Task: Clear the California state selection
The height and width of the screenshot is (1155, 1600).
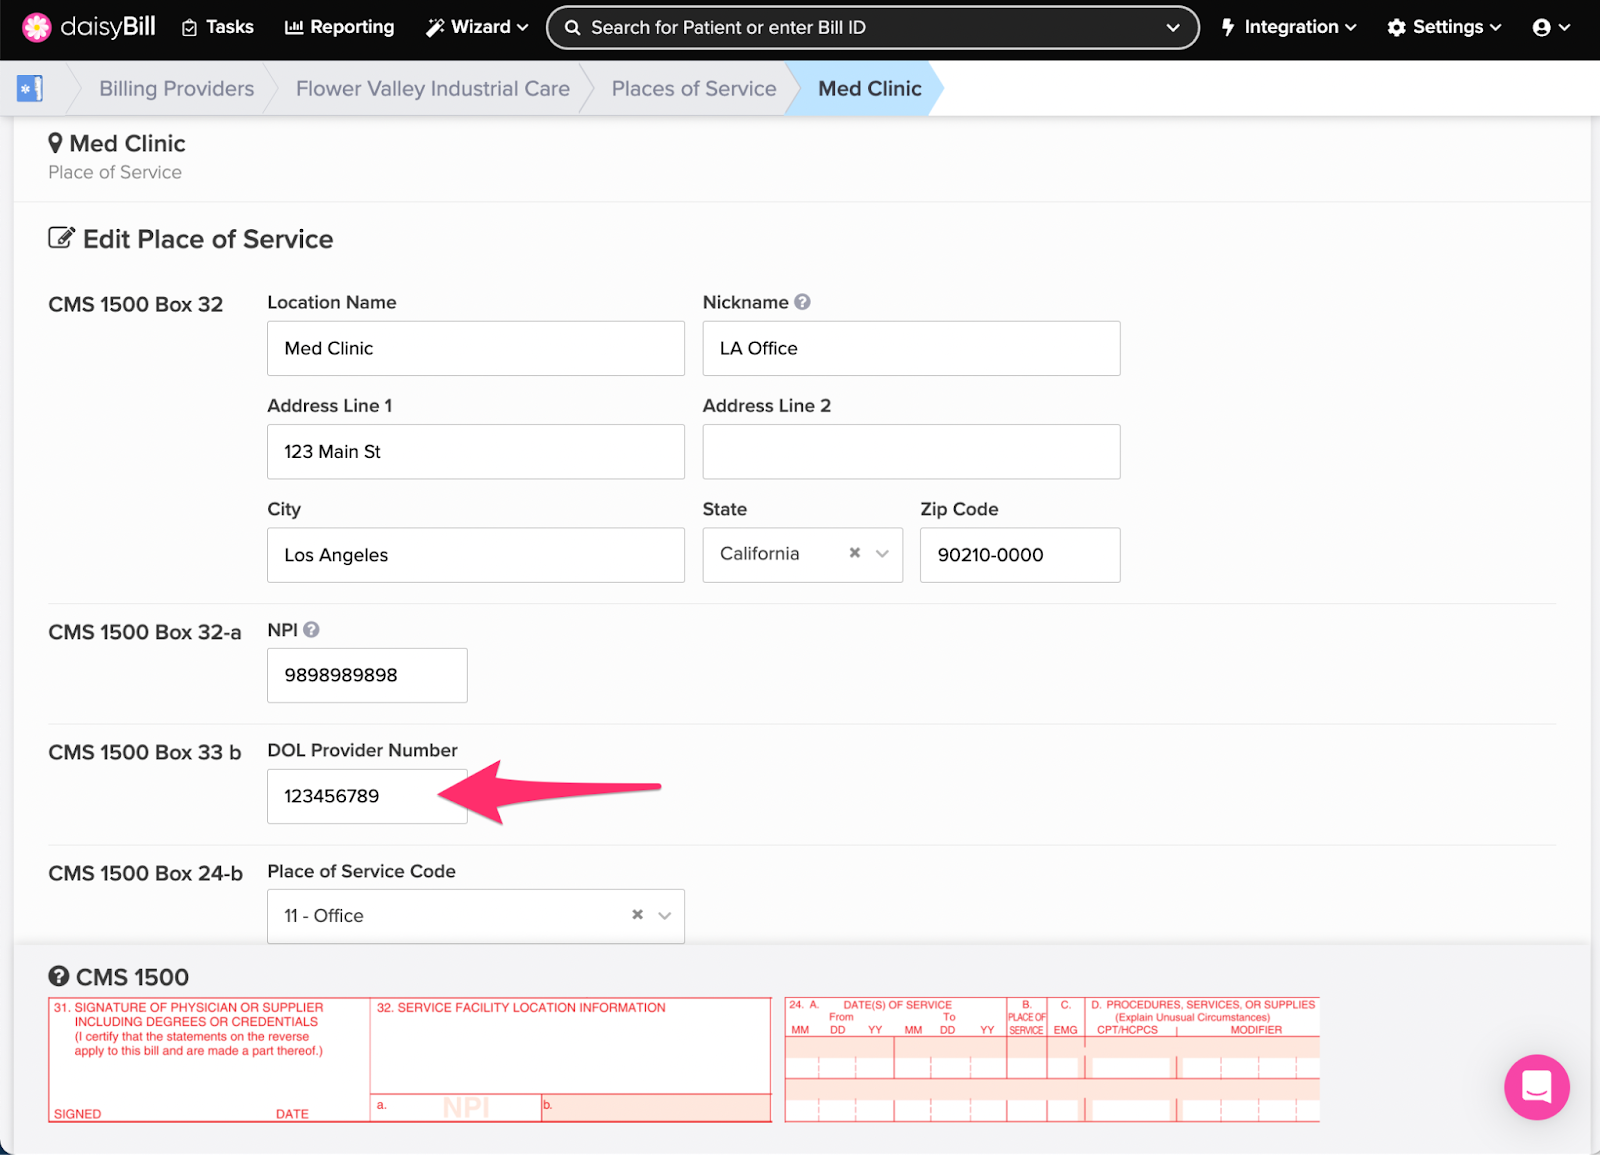Action: click(855, 553)
